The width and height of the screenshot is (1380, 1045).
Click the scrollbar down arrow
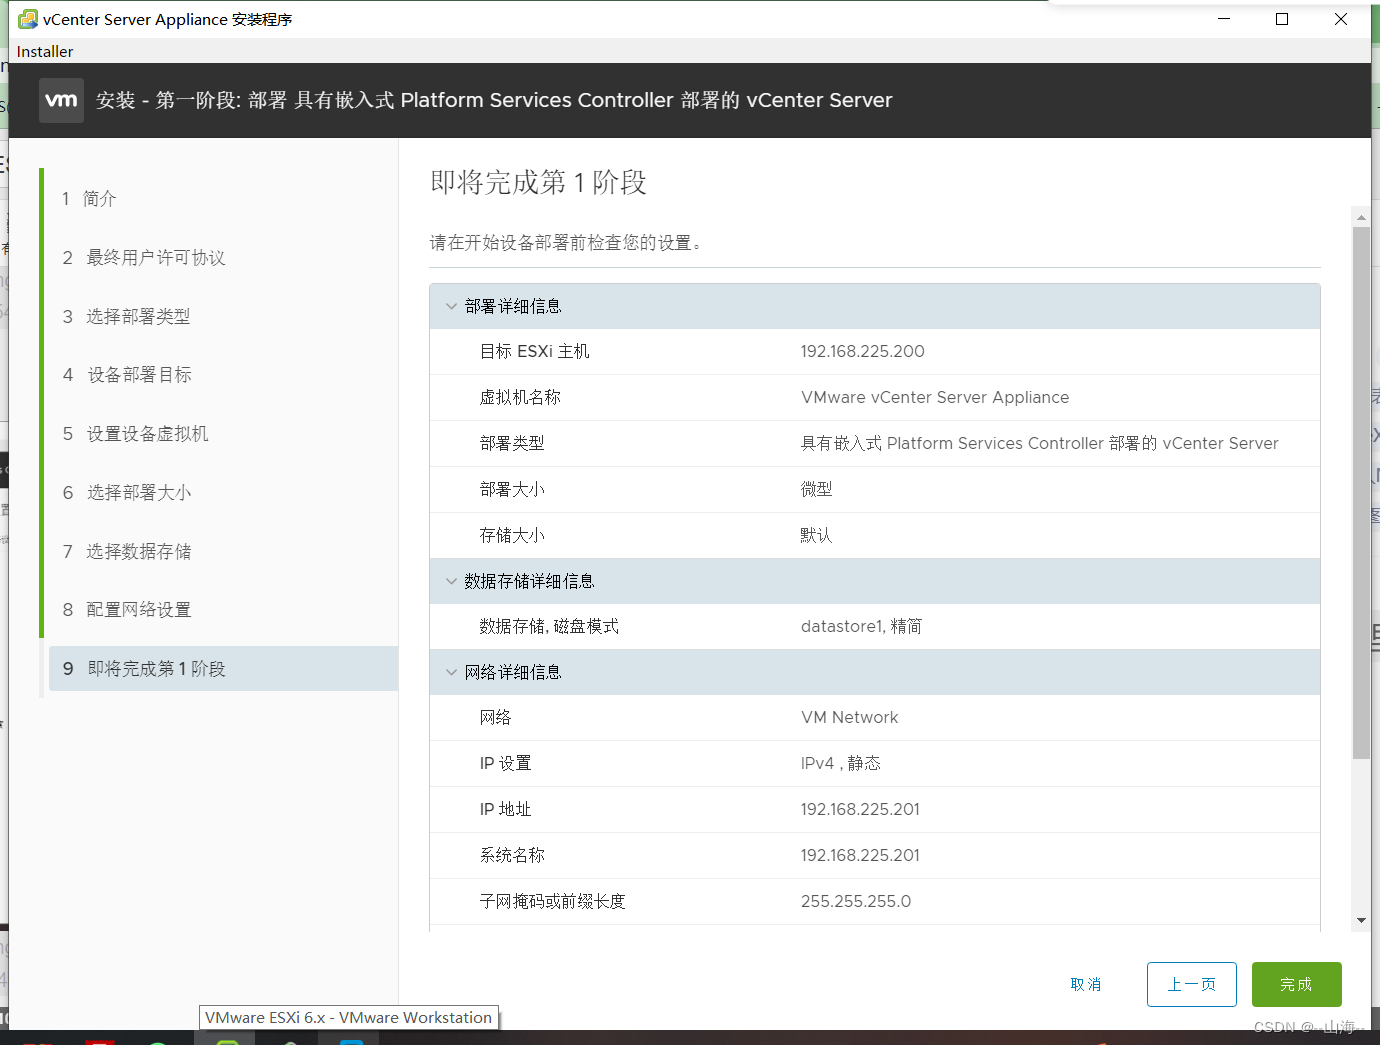point(1361,920)
